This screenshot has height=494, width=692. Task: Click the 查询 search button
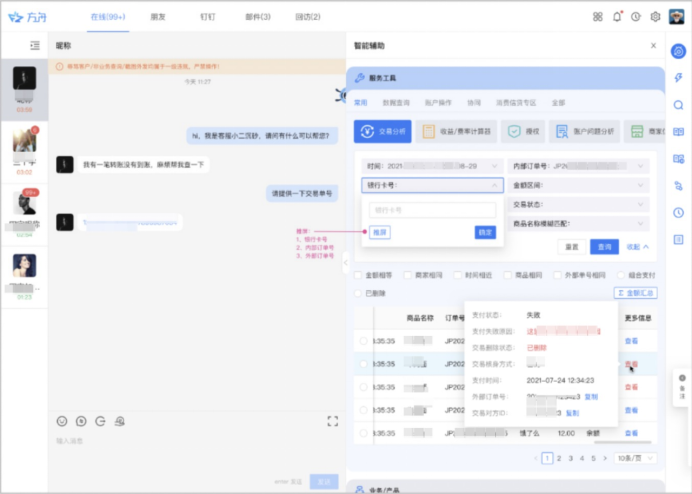coord(603,245)
